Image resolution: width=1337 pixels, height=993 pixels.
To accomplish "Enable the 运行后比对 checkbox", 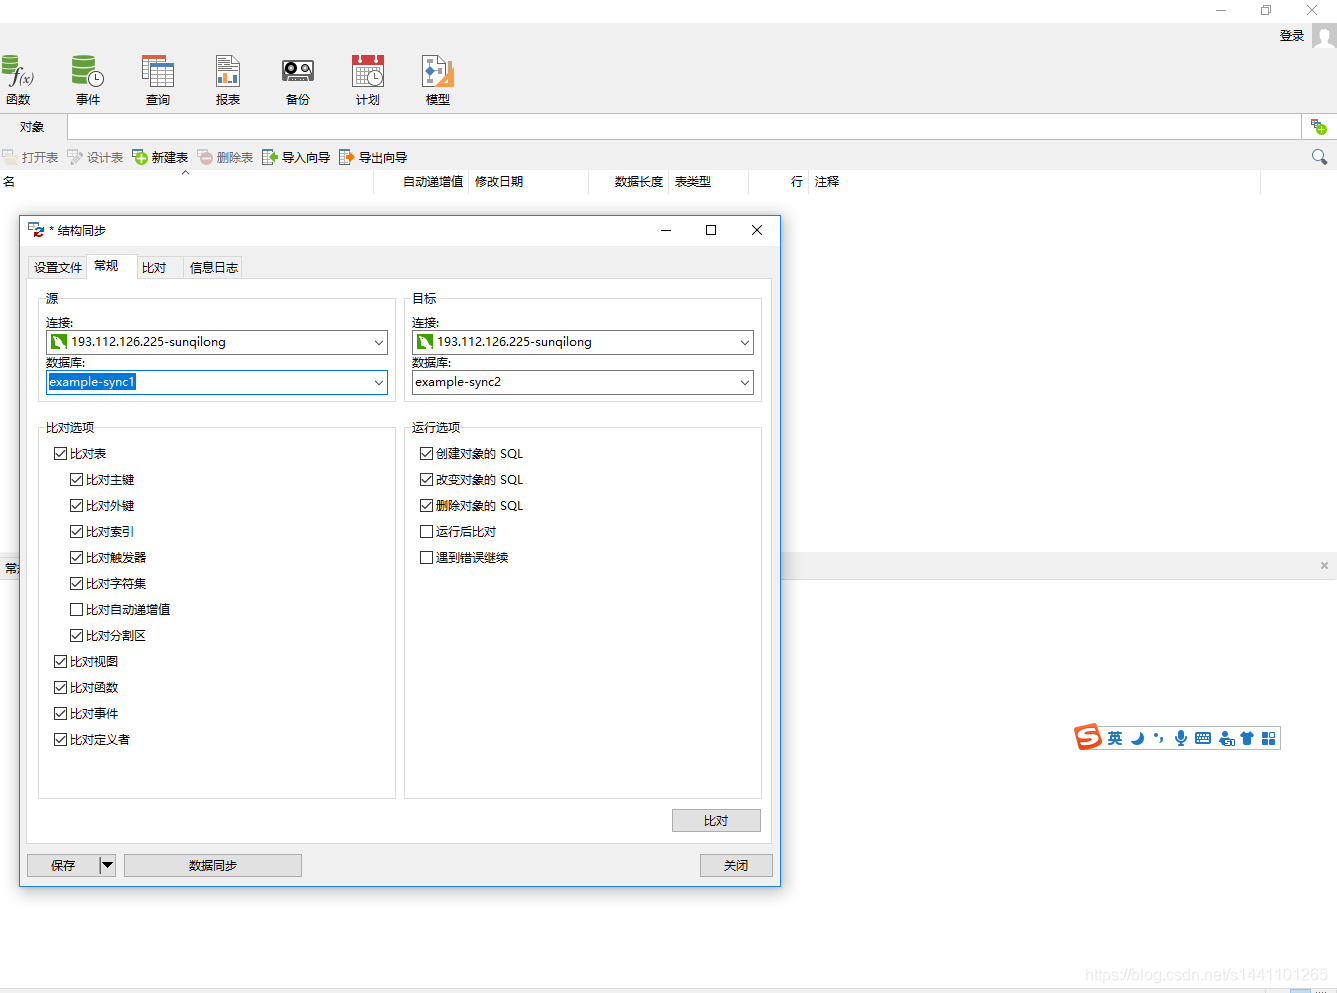I will [426, 531].
